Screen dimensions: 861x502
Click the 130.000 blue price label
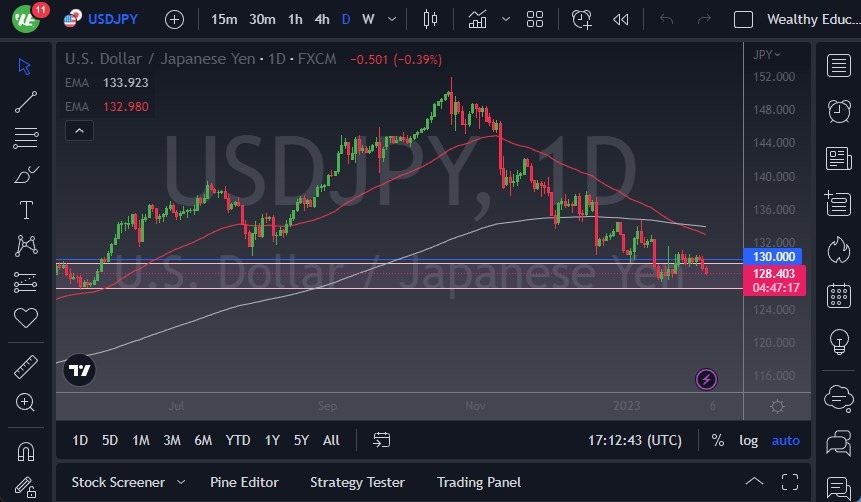771,257
